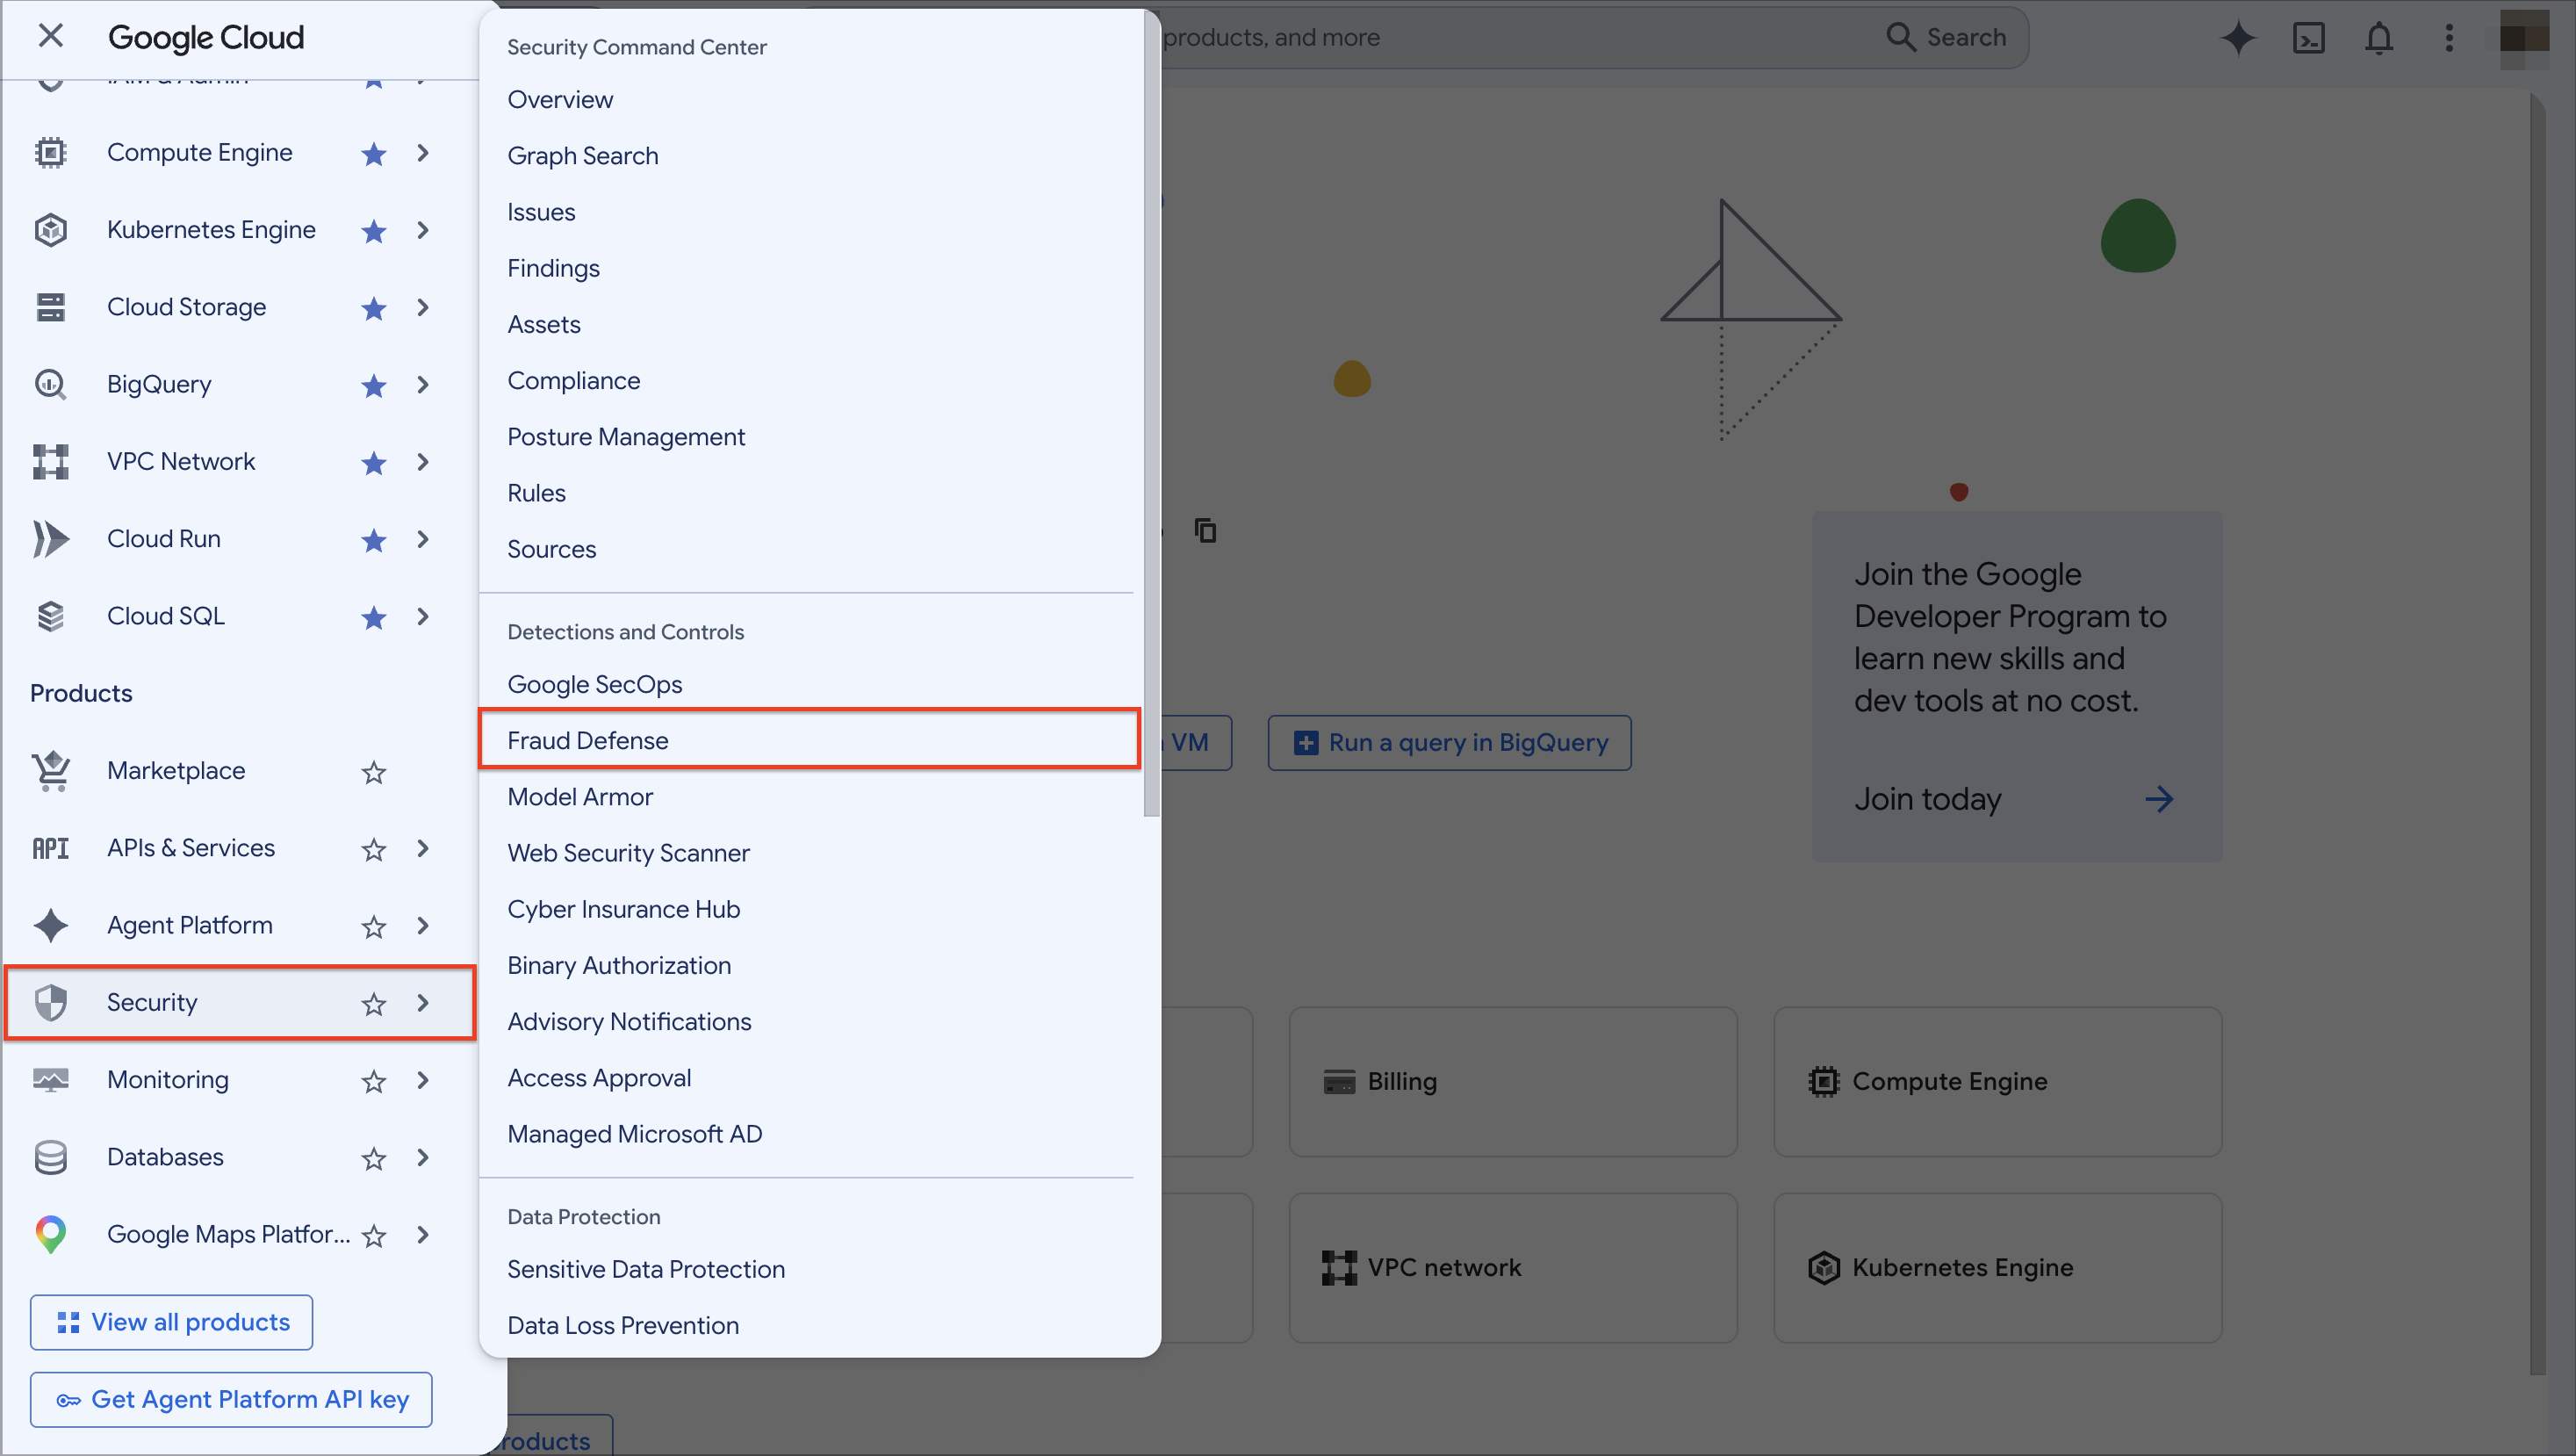Open the VPC network quick access card
Screen dimensions: 2576x1456
[x=1512, y=1267]
